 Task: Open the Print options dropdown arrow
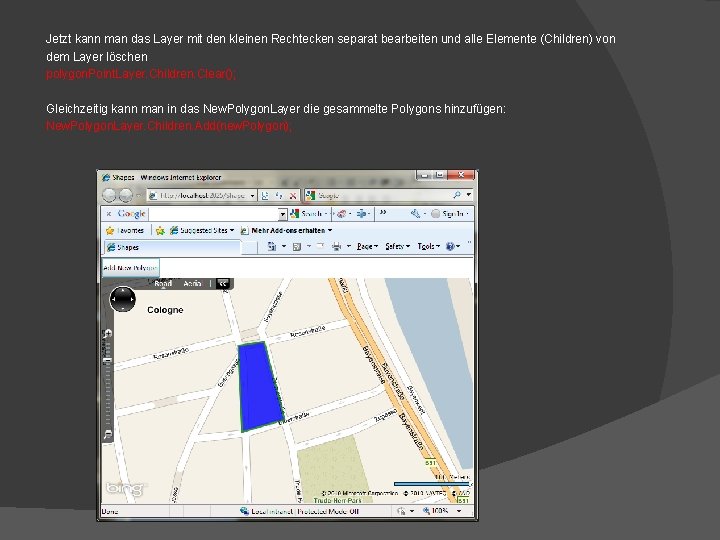tap(349, 247)
